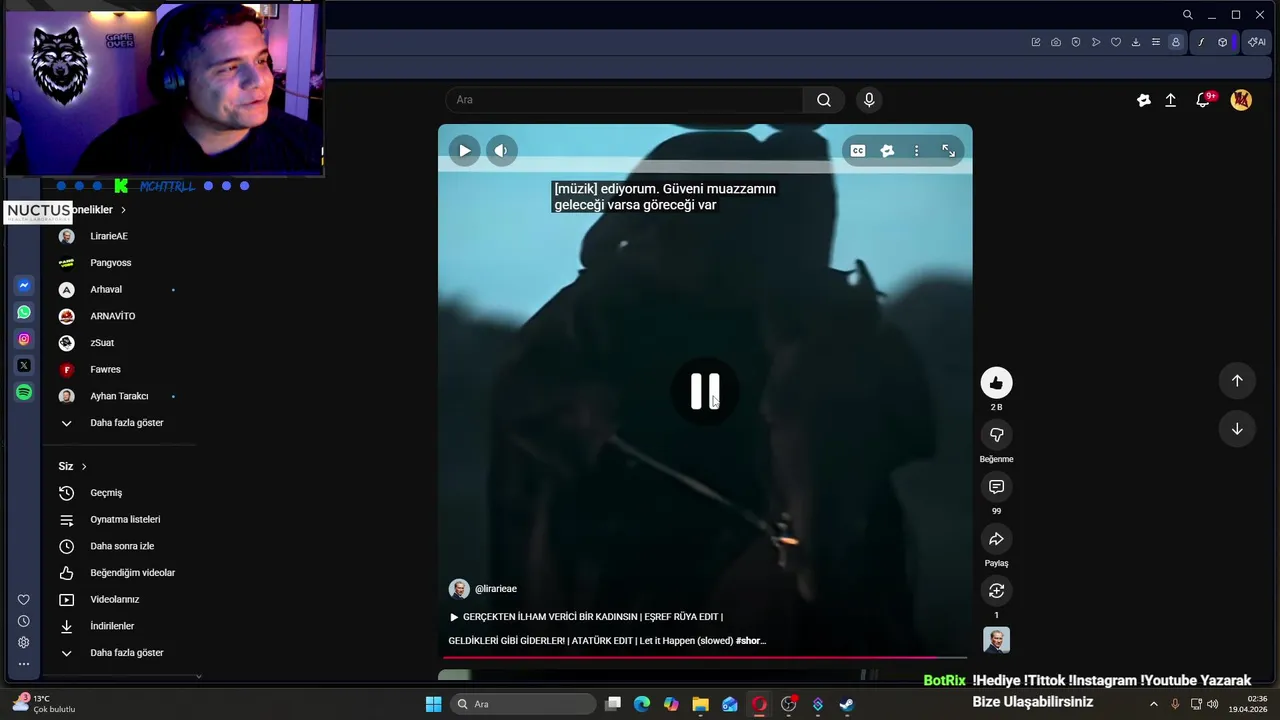1280x720 pixels.
Task: Start voice search with the microphone
Action: point(869,100)
